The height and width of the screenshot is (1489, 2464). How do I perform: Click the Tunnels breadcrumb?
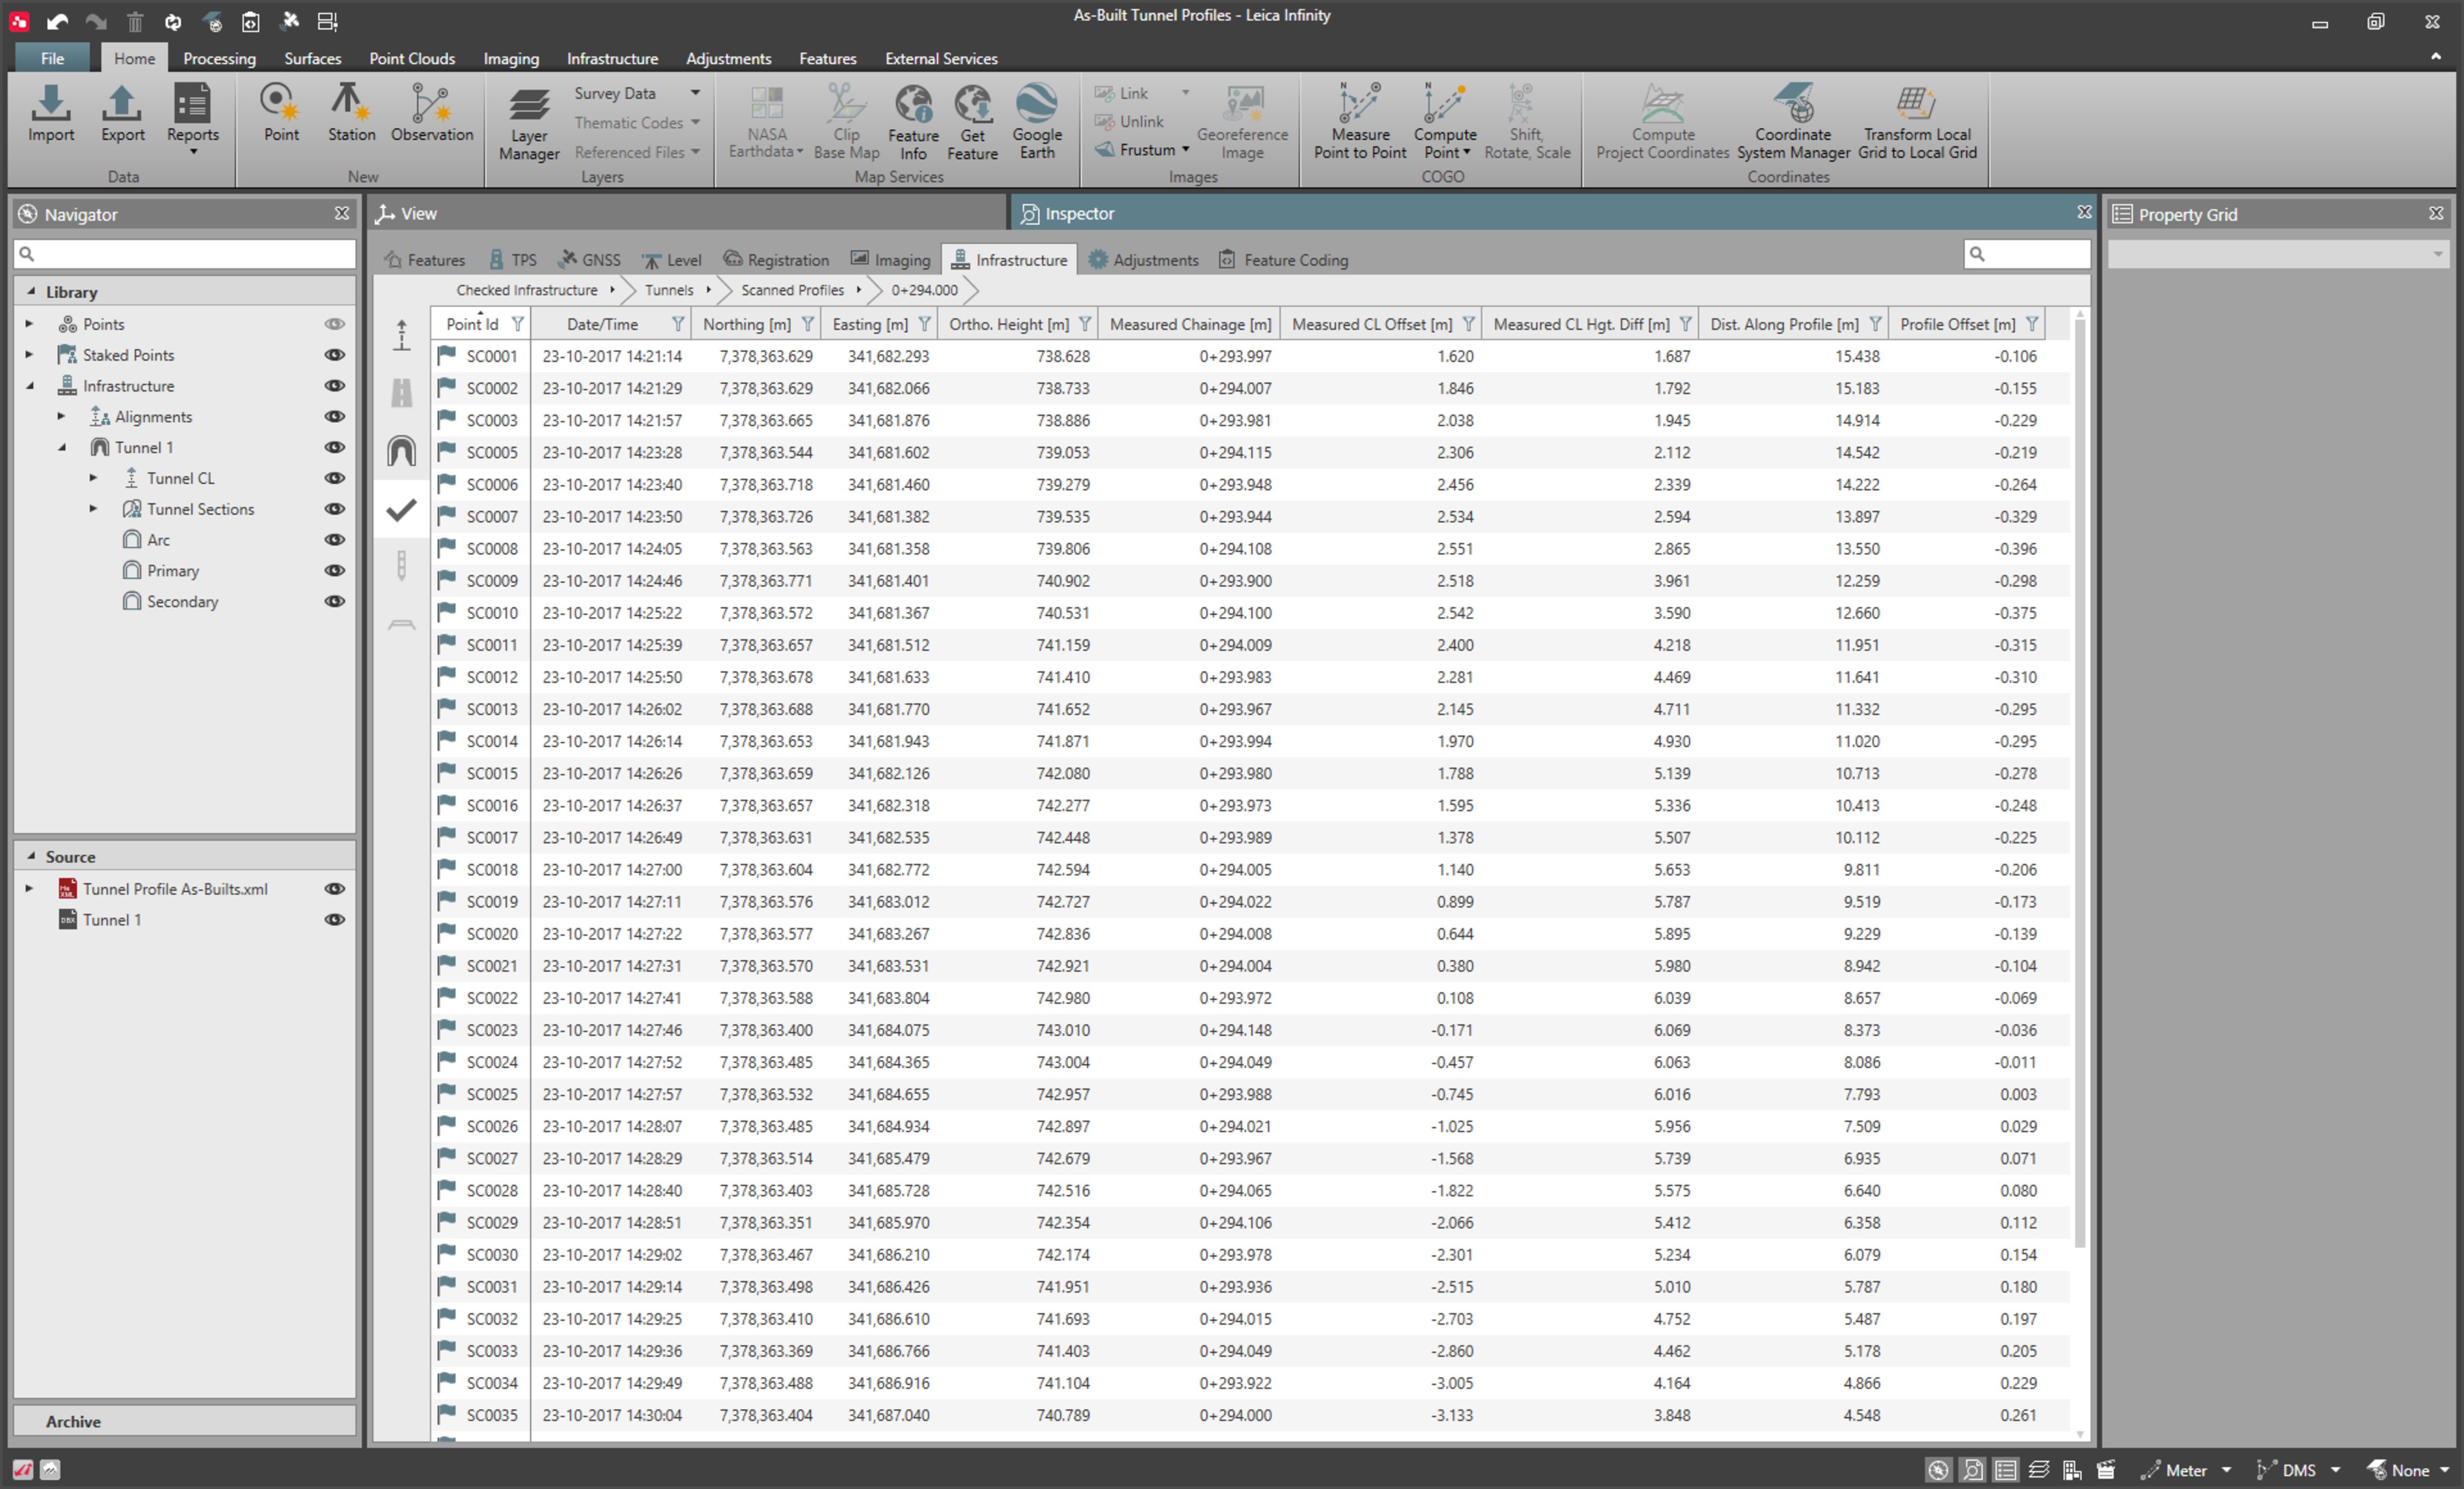tap(669, 290)
